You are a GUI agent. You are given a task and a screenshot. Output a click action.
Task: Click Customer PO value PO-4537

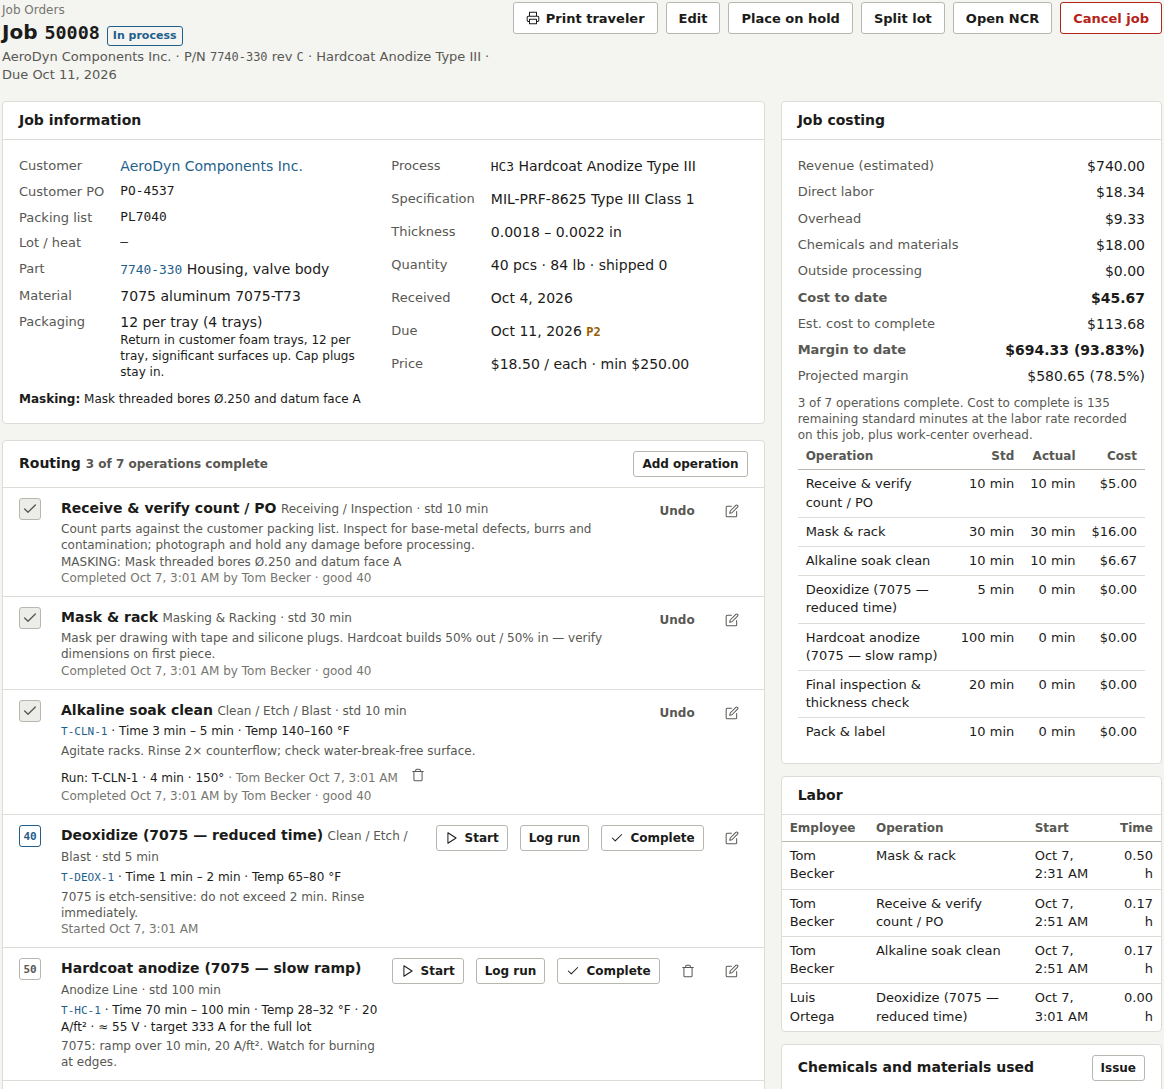tap(147, 192)
